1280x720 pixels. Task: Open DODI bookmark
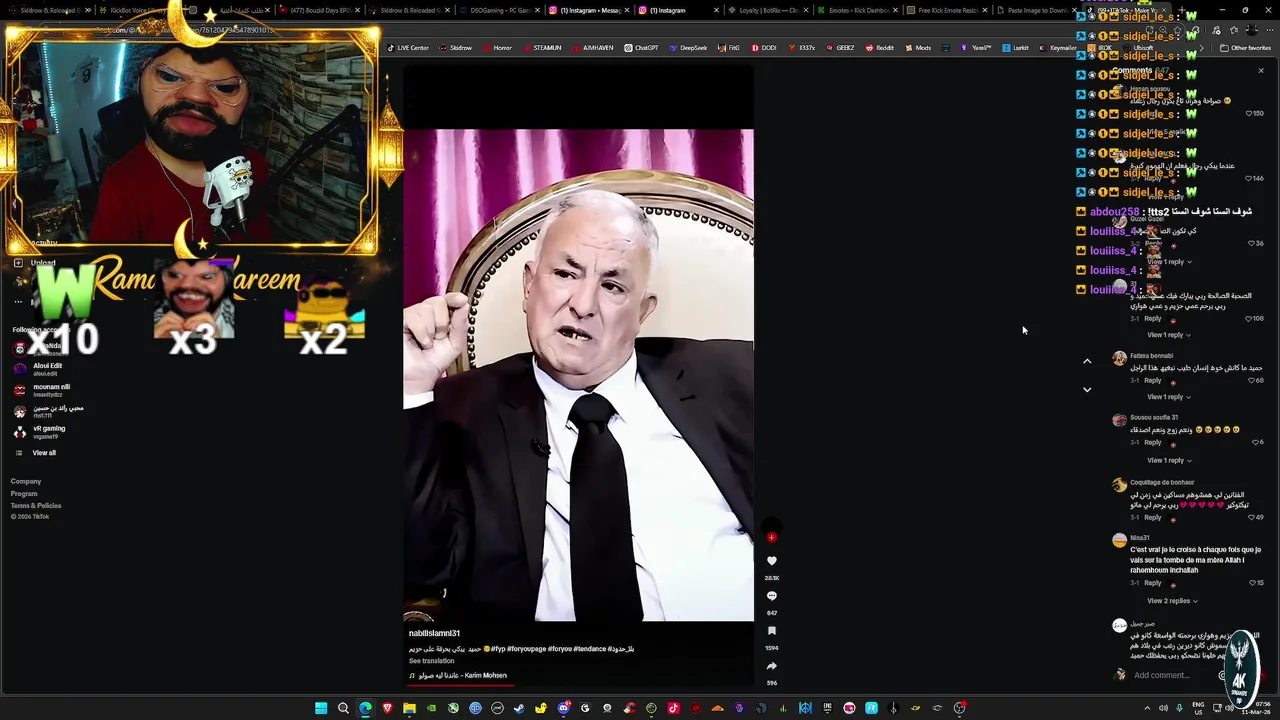pyautogui.click(x=763, y=48)
